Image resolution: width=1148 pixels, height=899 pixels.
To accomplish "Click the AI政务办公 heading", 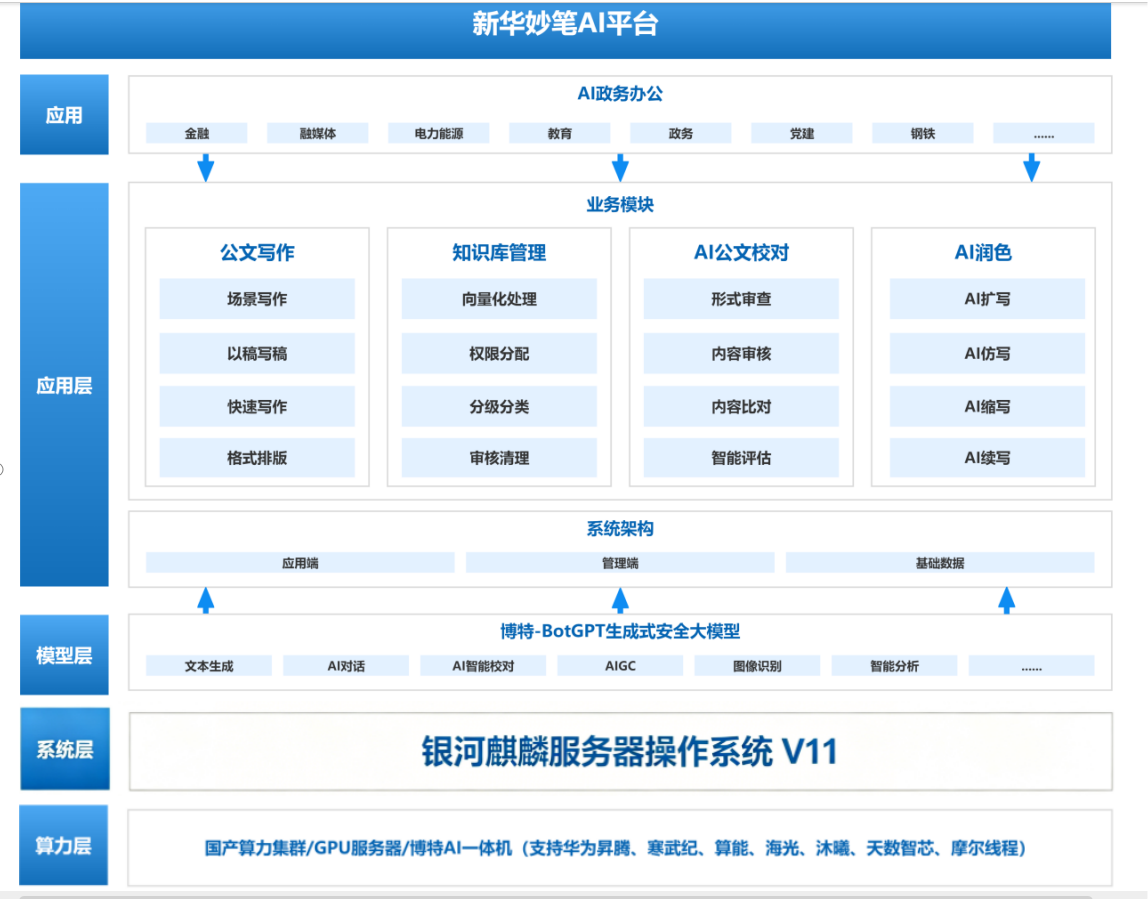I will (620, 94).
